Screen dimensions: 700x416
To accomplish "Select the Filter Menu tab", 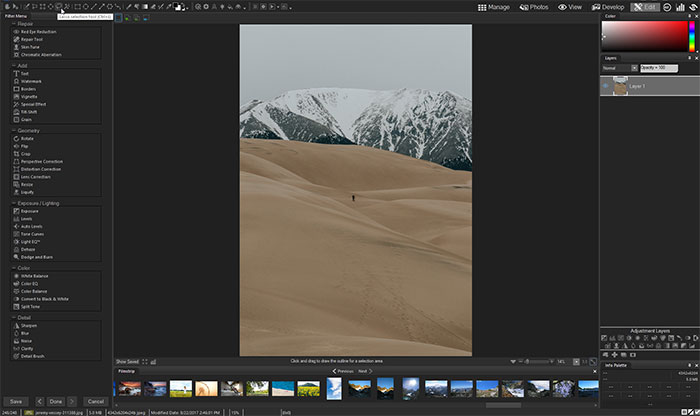I will [x=16, y=16].
